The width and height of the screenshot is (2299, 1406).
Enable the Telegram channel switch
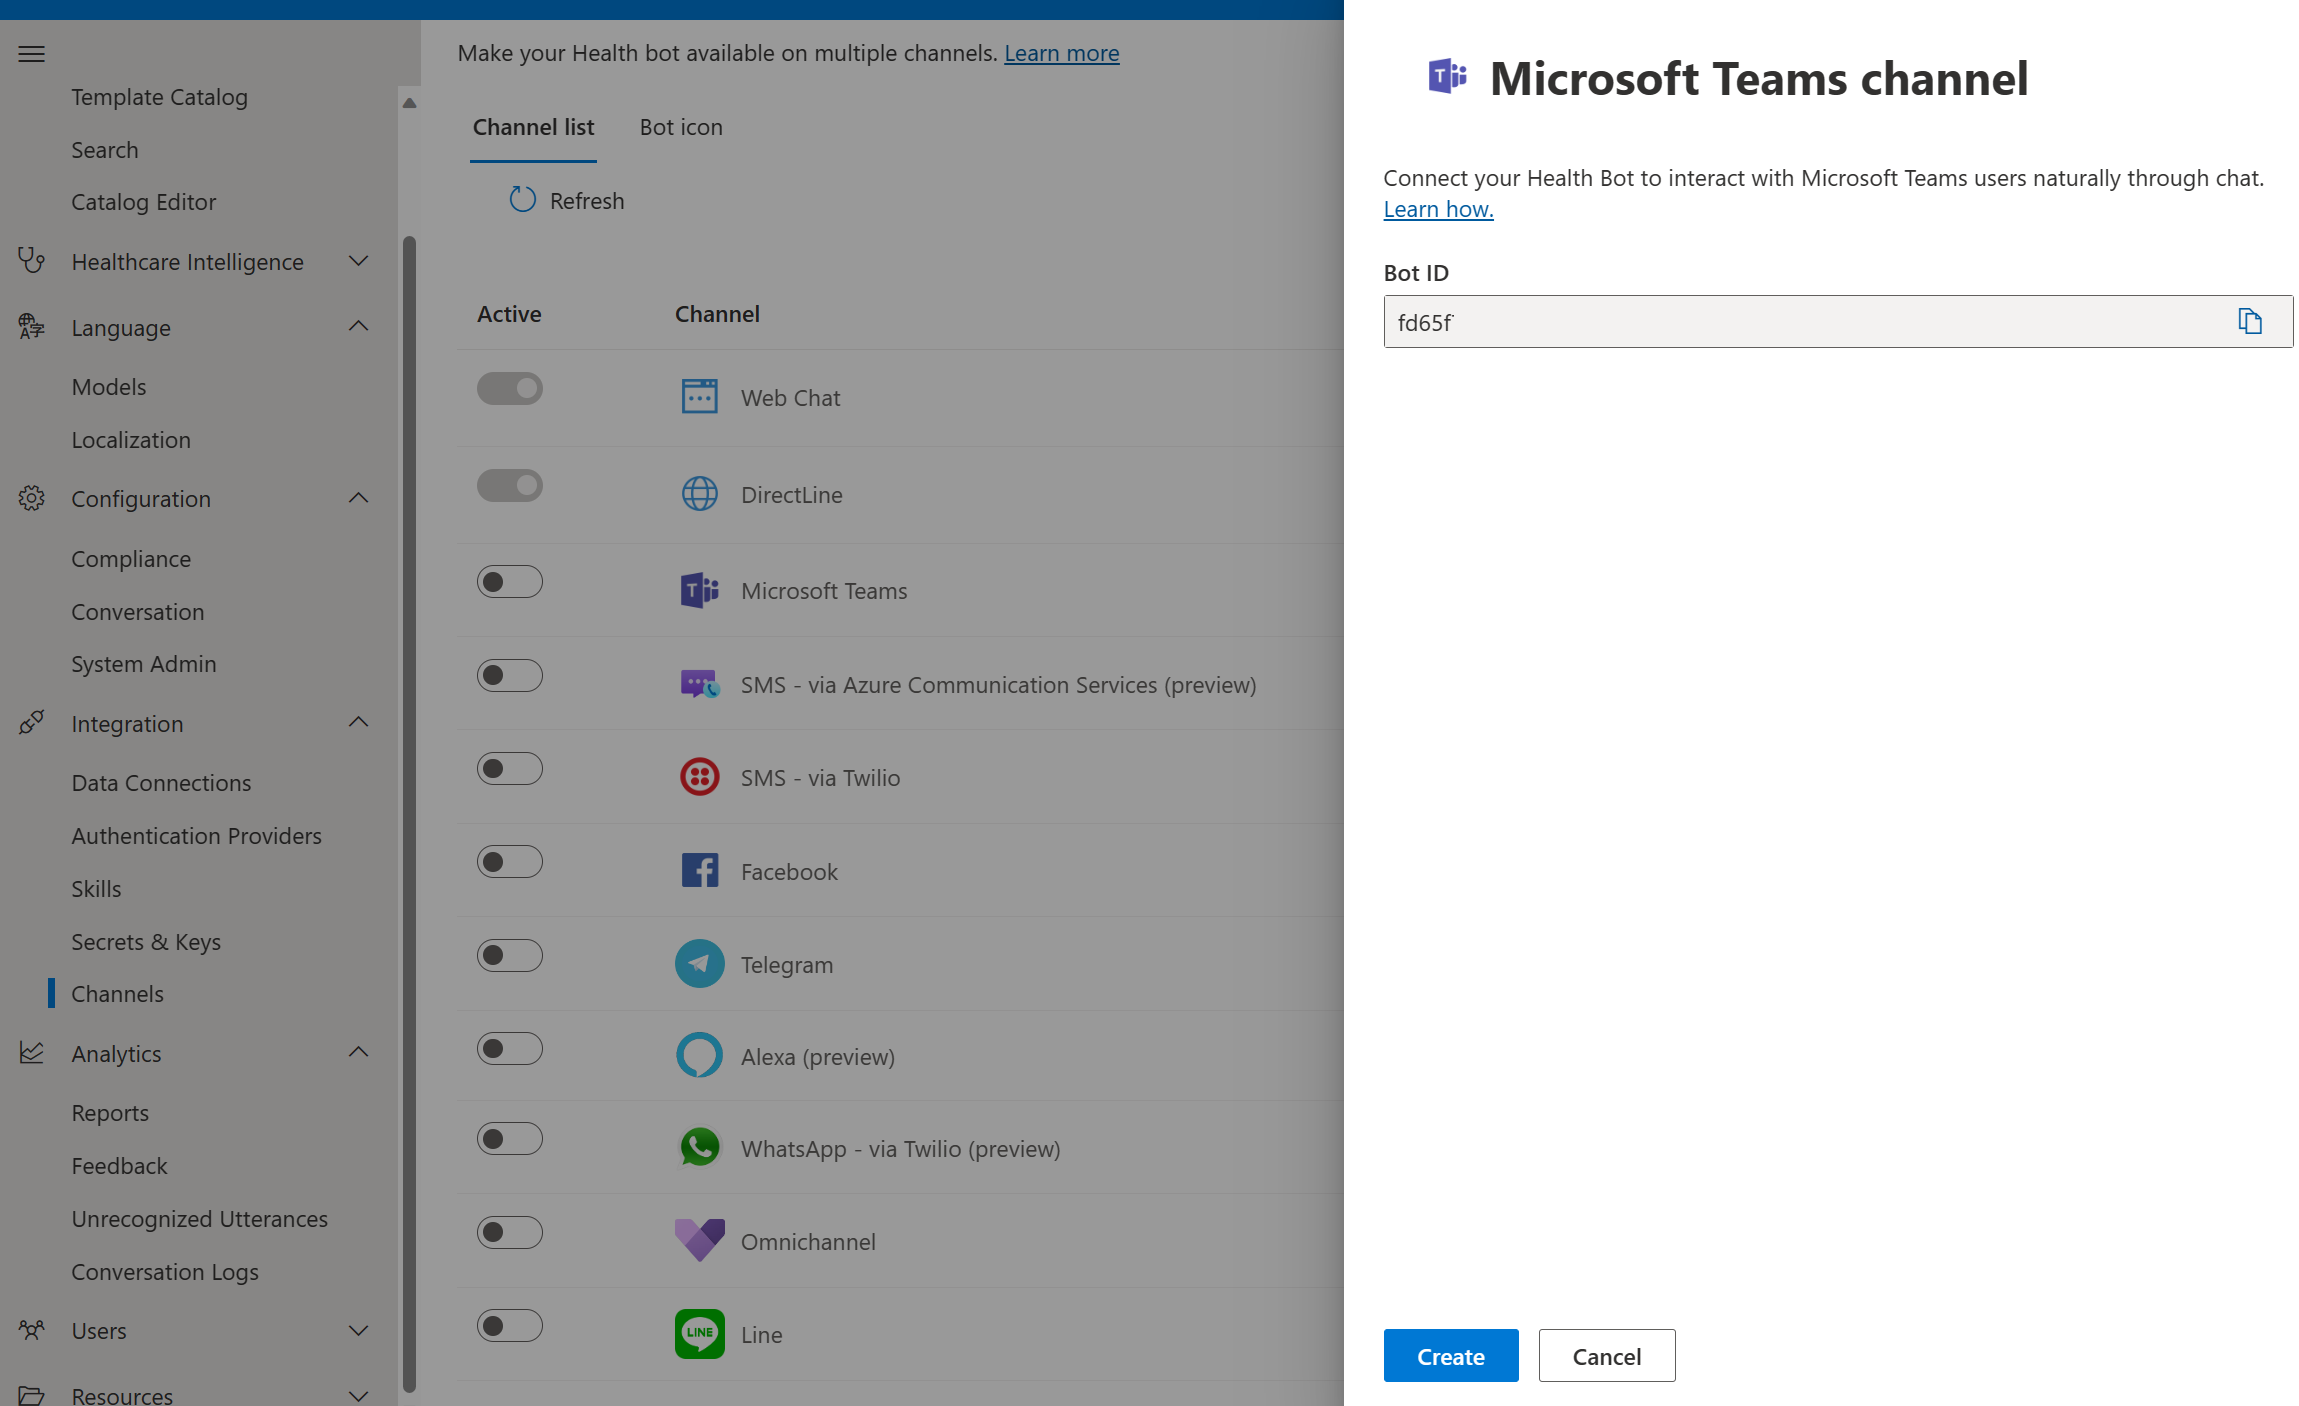tap(510, 955)
